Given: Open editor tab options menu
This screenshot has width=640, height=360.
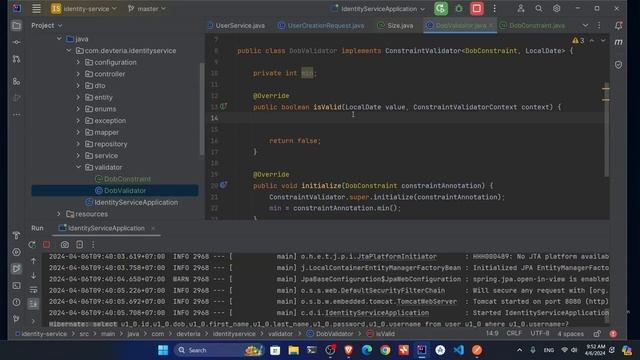Looking at the screenshot, I should [599, 25].
